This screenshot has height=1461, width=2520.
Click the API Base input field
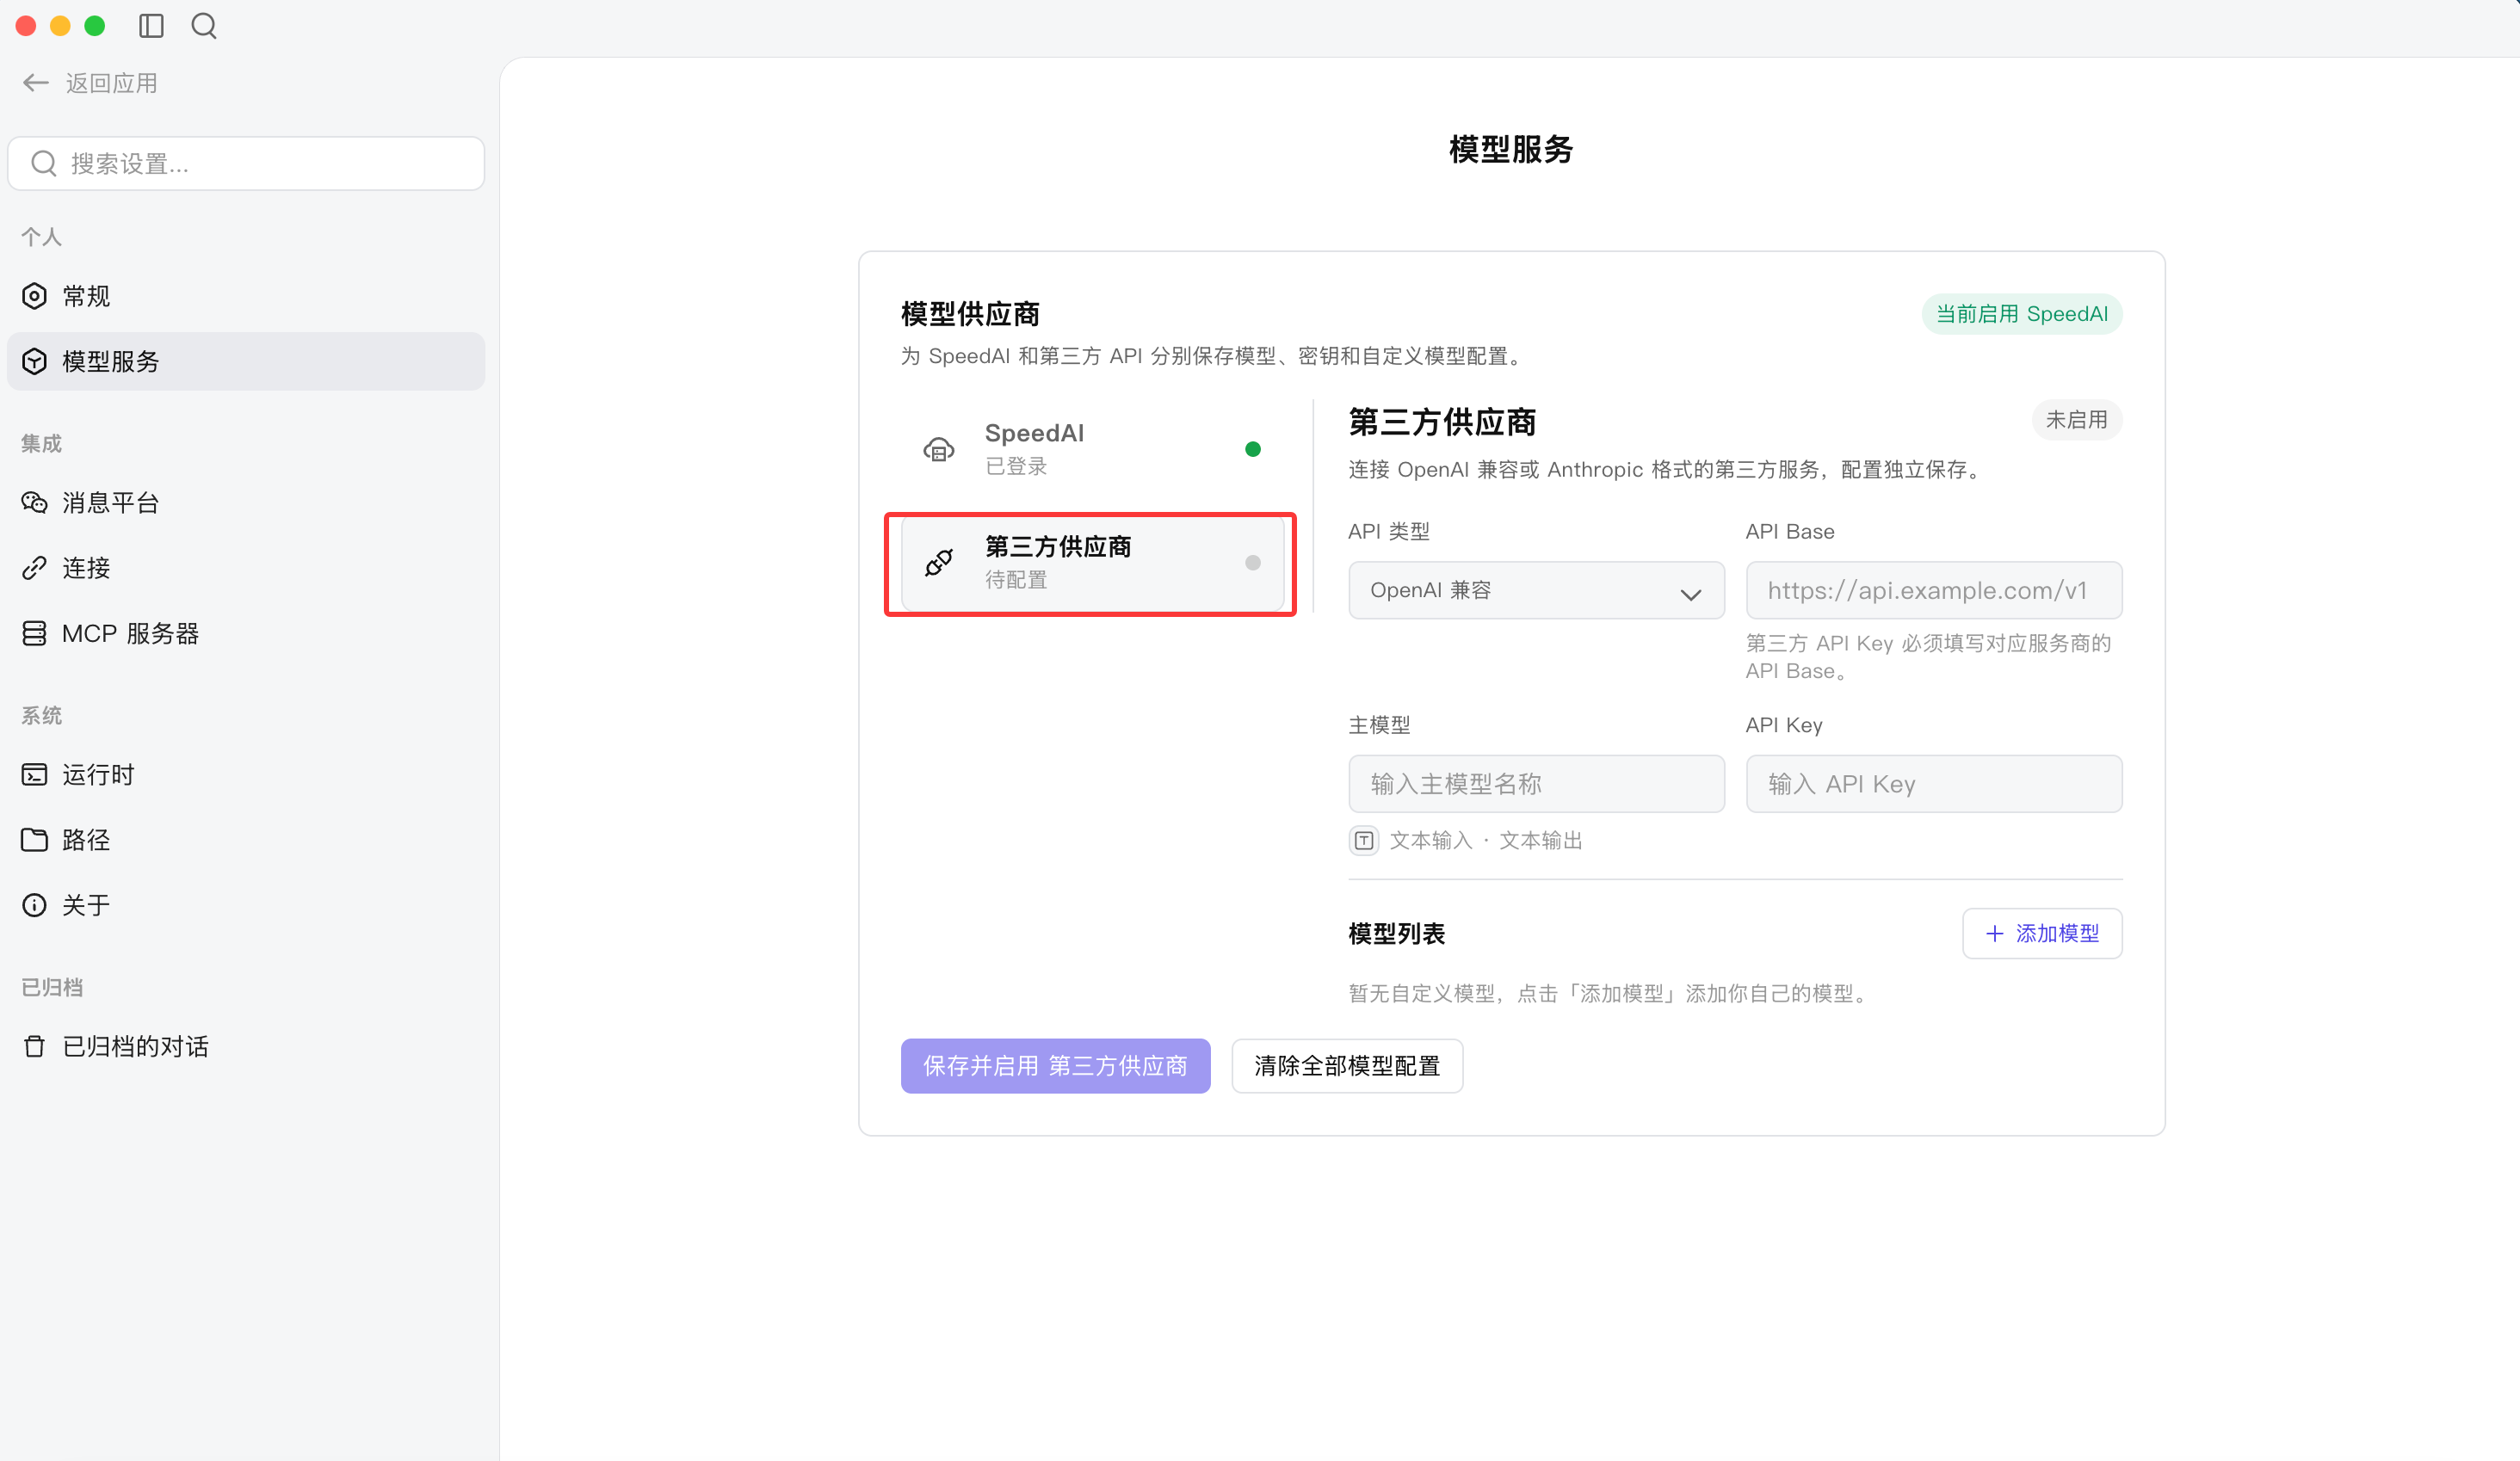tap(1934, 590)
